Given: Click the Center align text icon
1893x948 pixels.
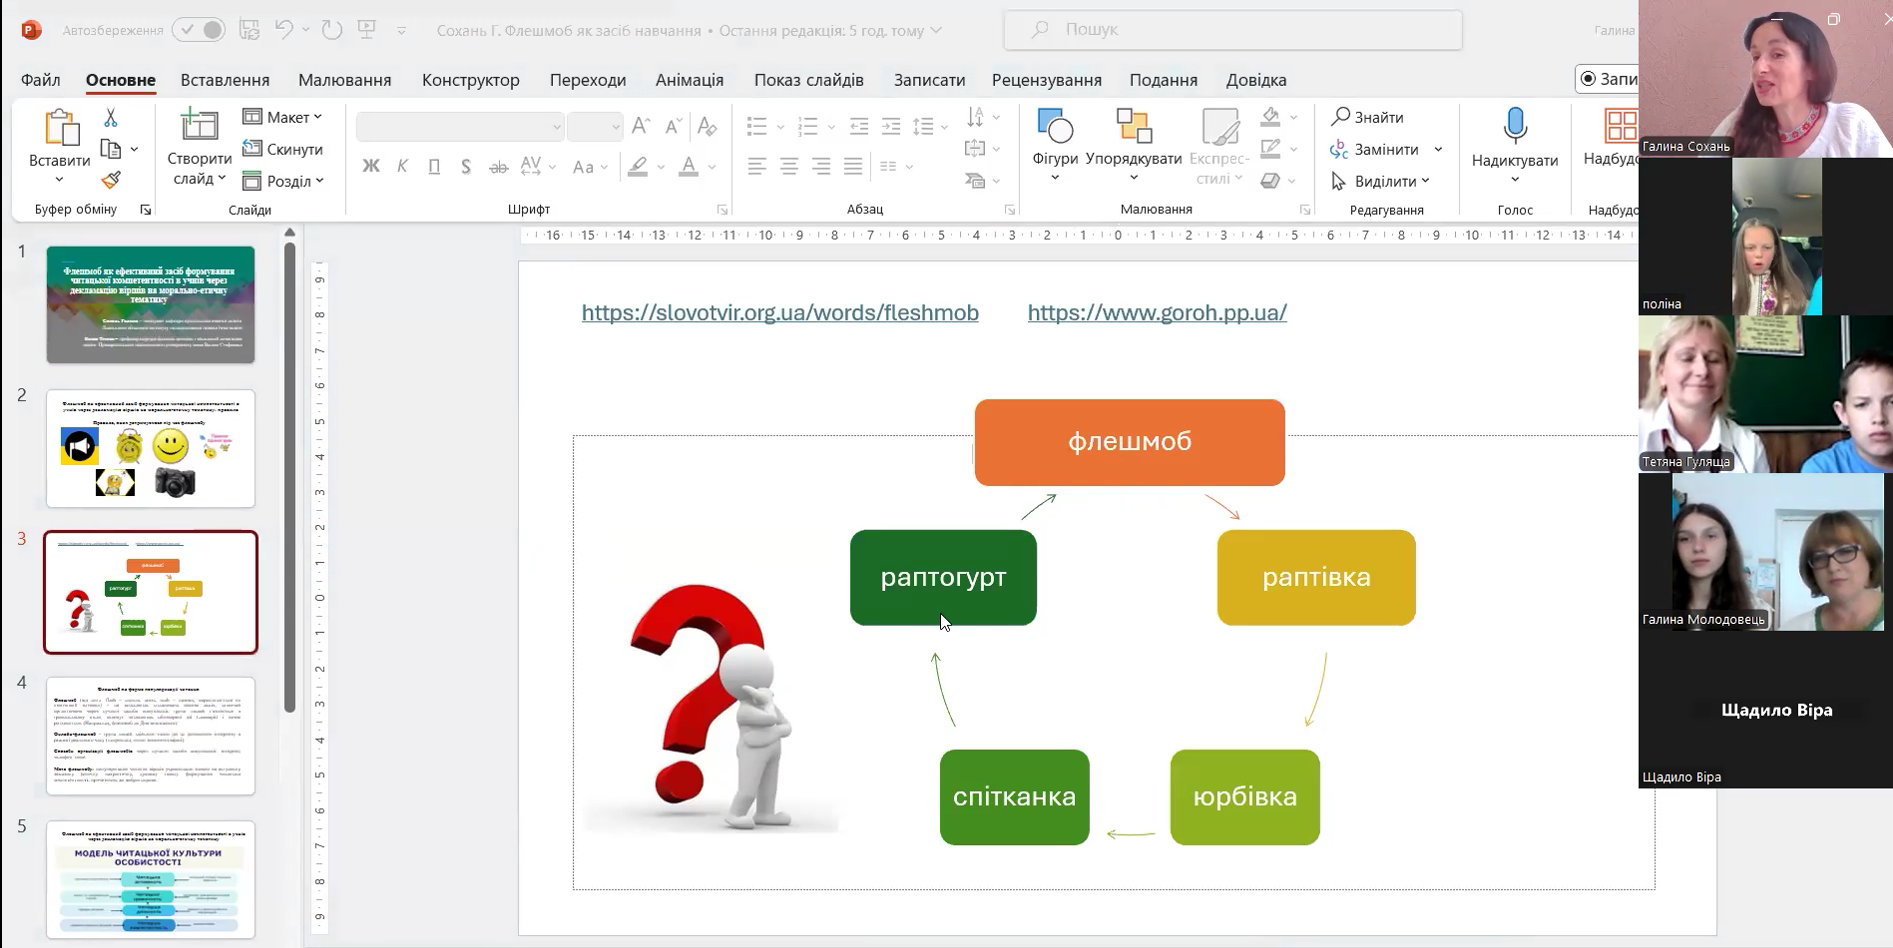Looking at the screenshot, I should tap(789, 166).
